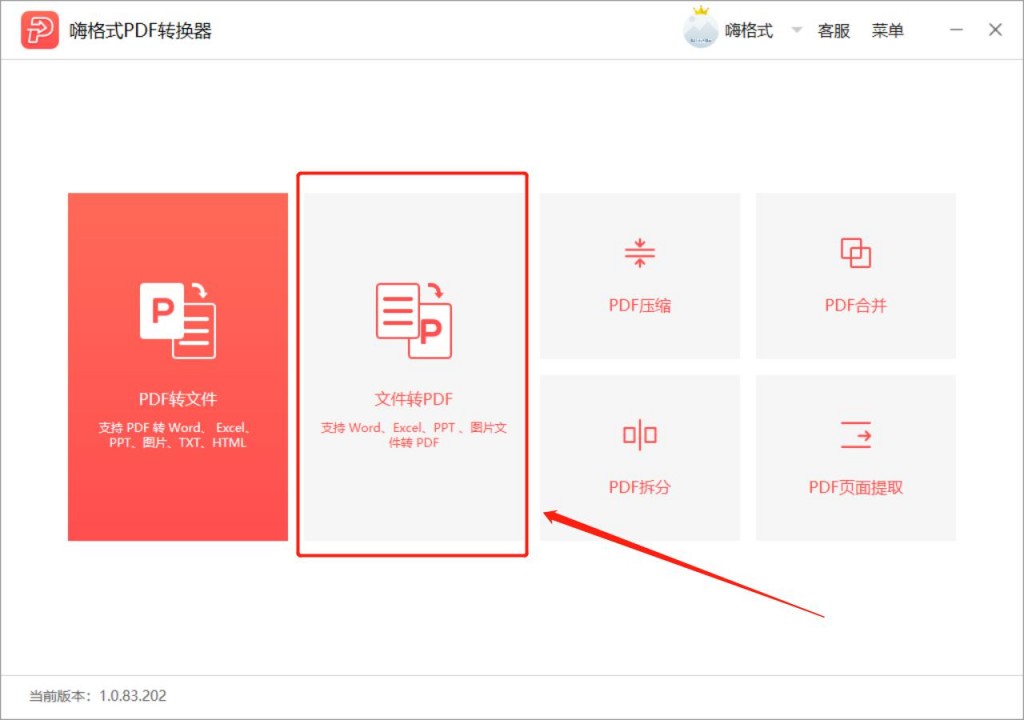Click the 嗨格式PDF转换器 title text
1024x720 pixels.
click(x=140, y=31)
